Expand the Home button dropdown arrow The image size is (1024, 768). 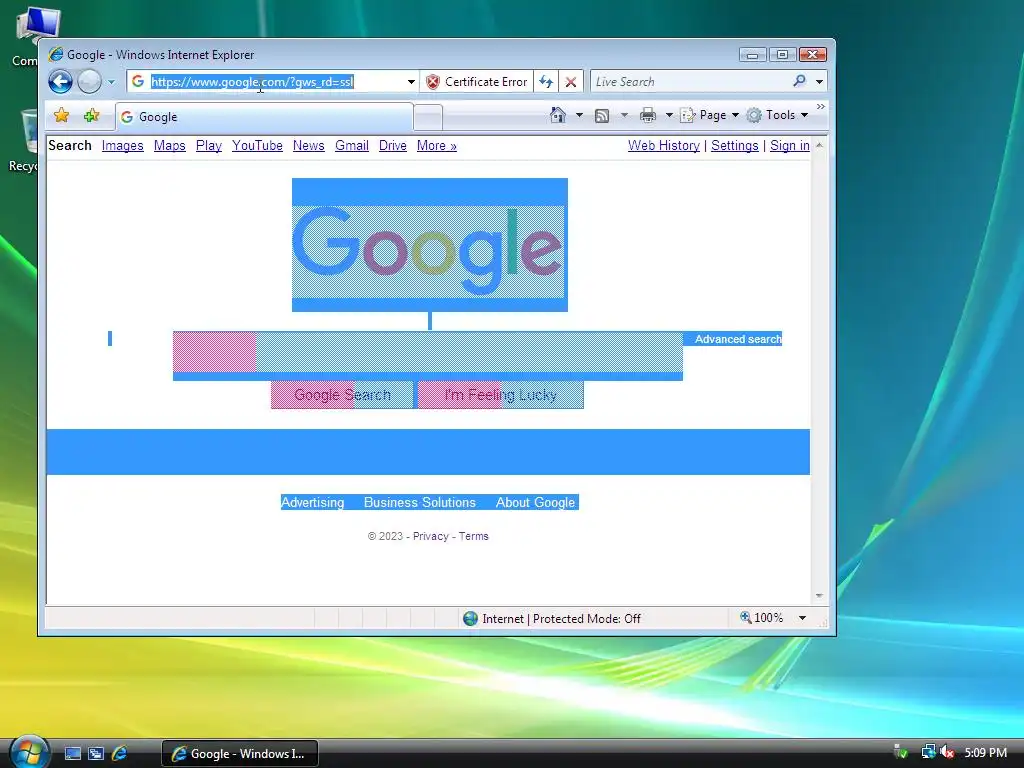click(x=579, y=115)
